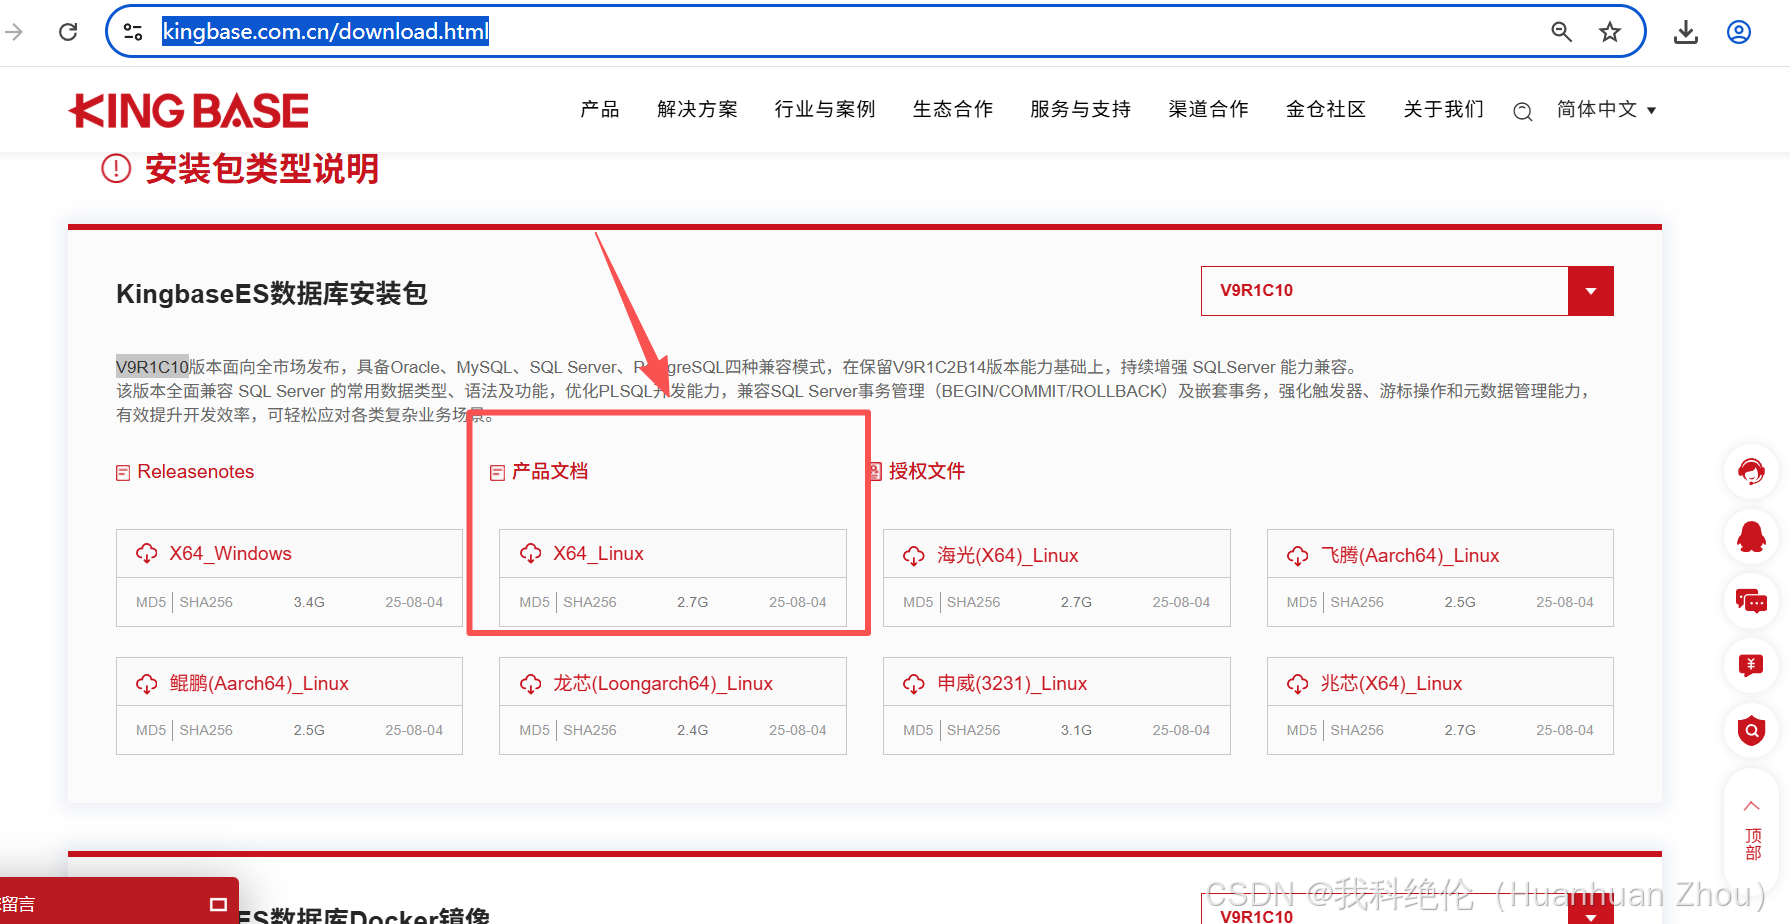
Task: Open the browser downloads icon
Action: (x=1686, y=31)
